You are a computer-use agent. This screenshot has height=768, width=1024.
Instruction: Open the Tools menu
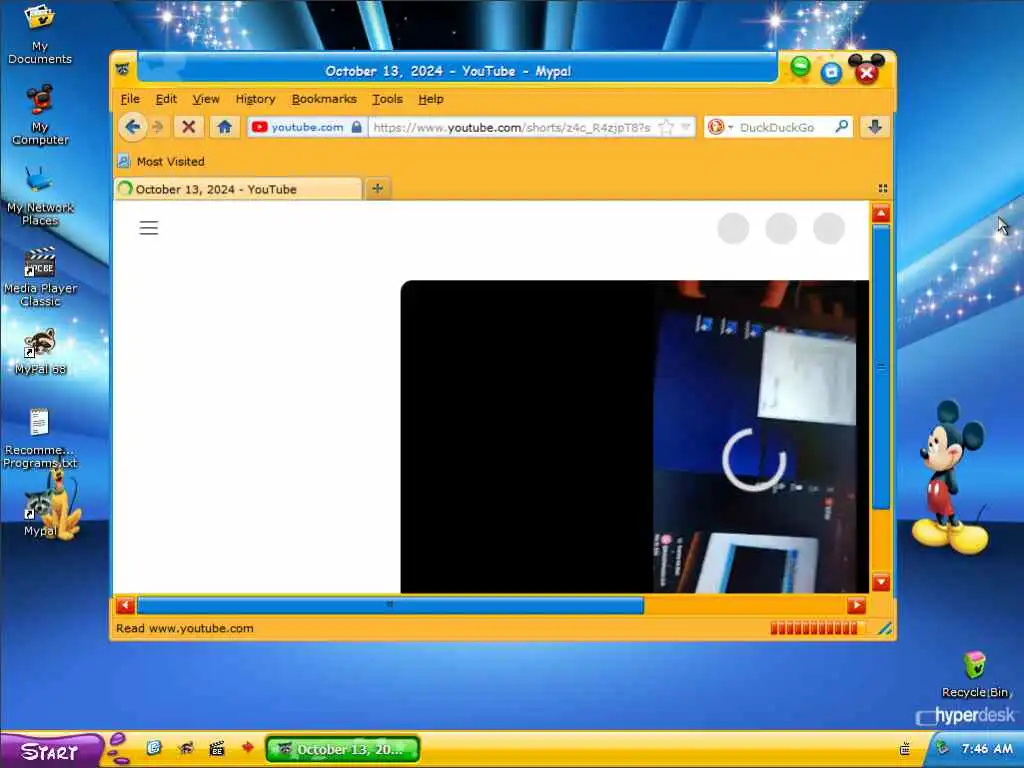coord(387,99)
